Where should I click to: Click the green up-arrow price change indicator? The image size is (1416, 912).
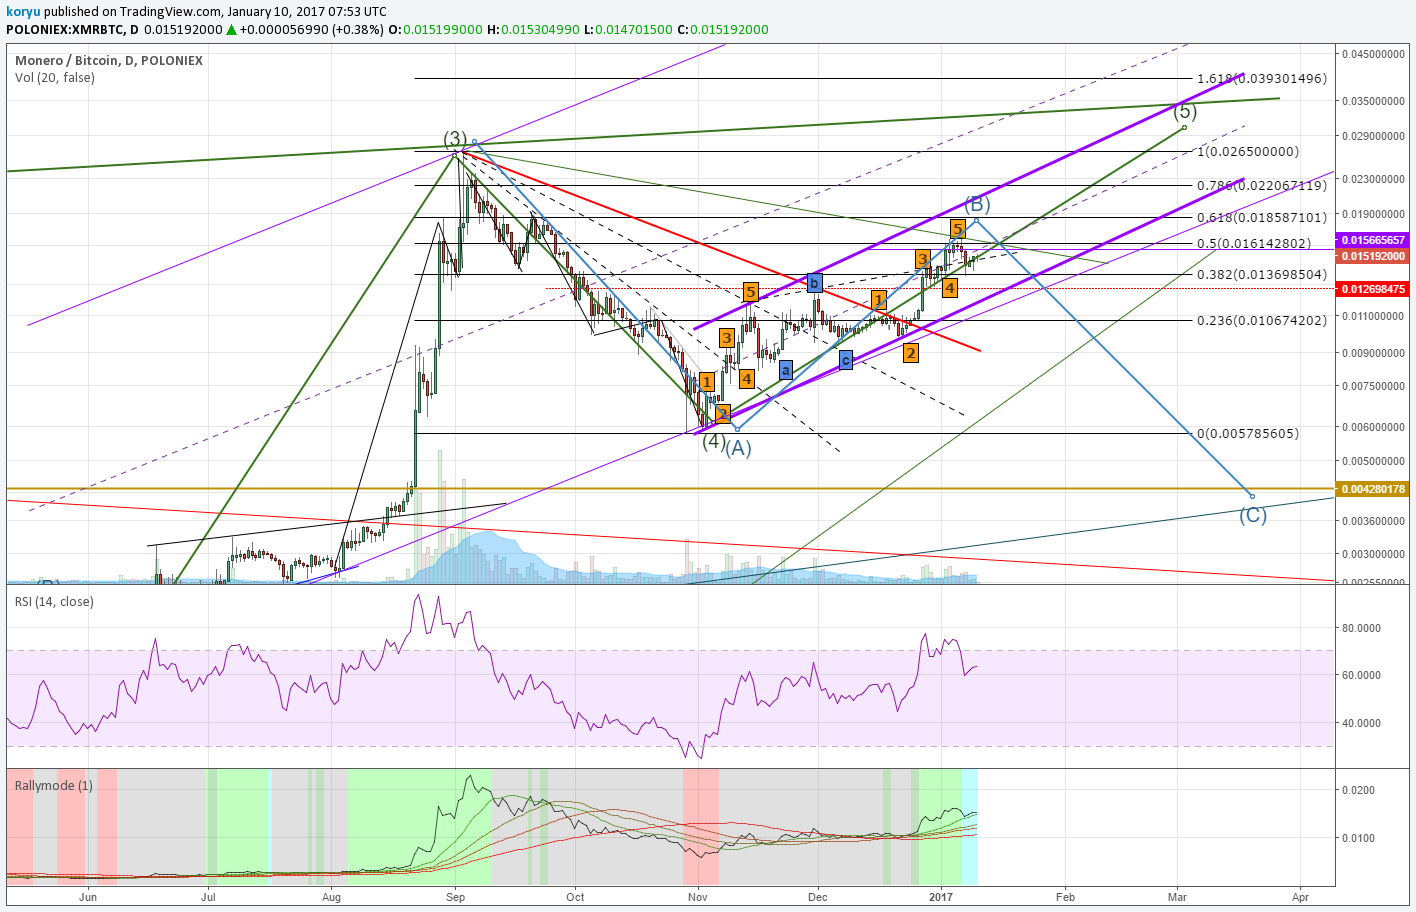(232, 30)
